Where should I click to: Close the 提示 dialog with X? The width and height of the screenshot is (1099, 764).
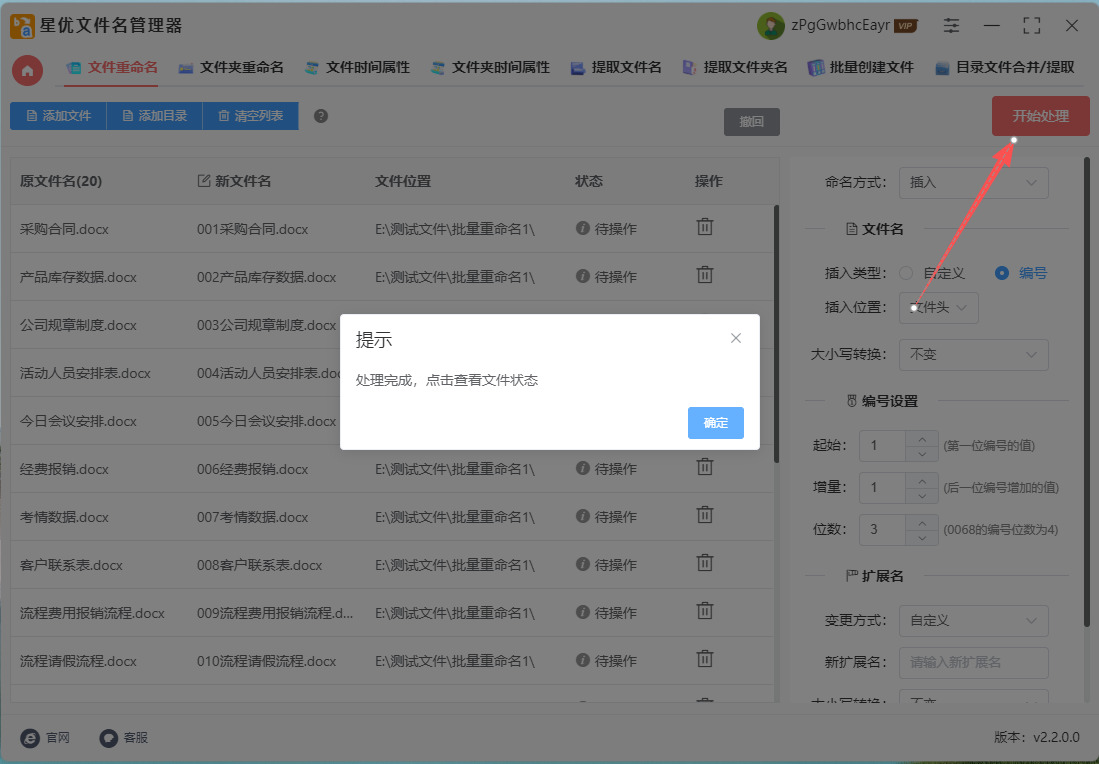[736, 338]
